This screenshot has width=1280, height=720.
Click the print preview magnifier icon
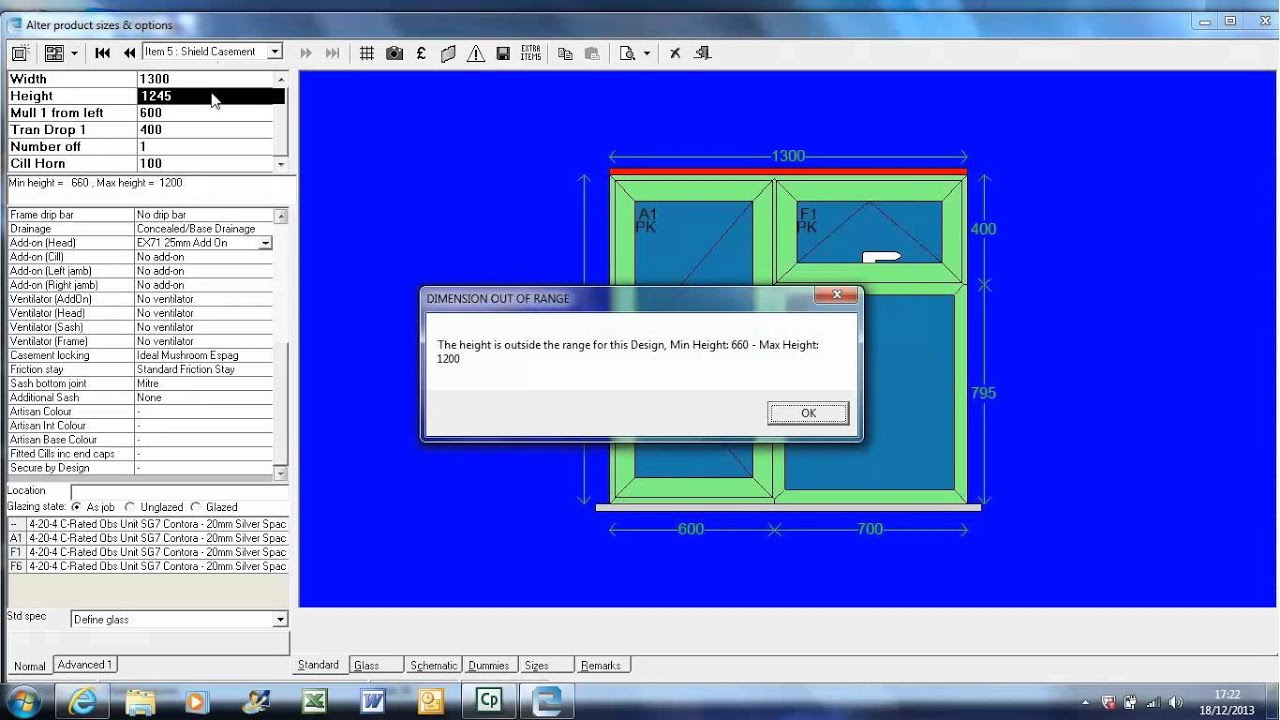(x=628, y=53)
